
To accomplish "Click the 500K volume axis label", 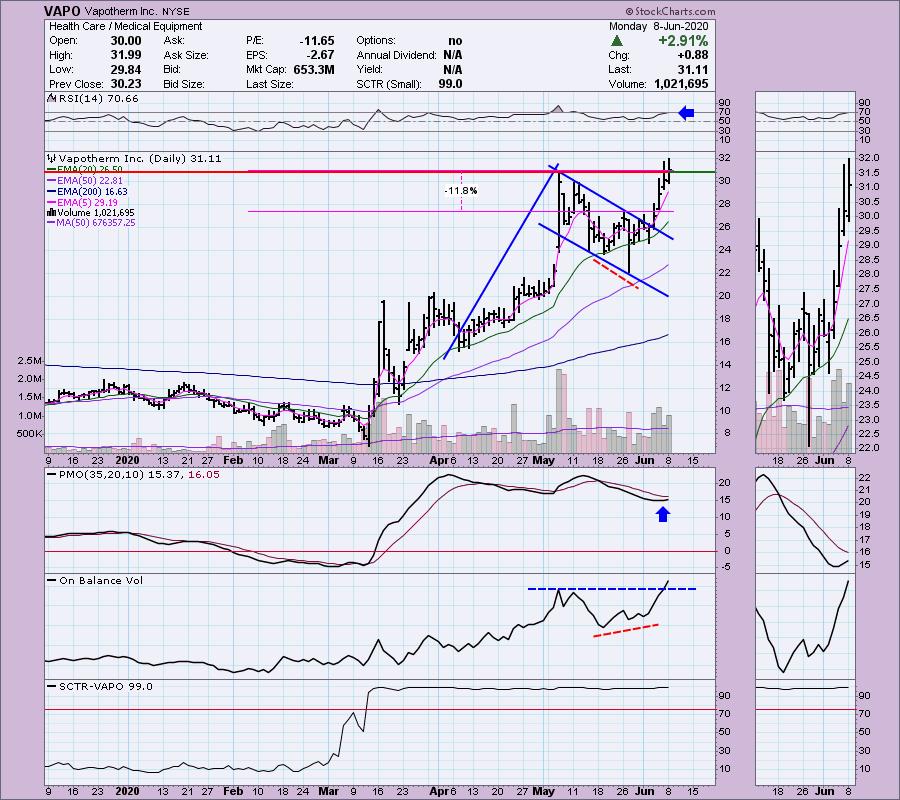I will (x=29, y=433).
